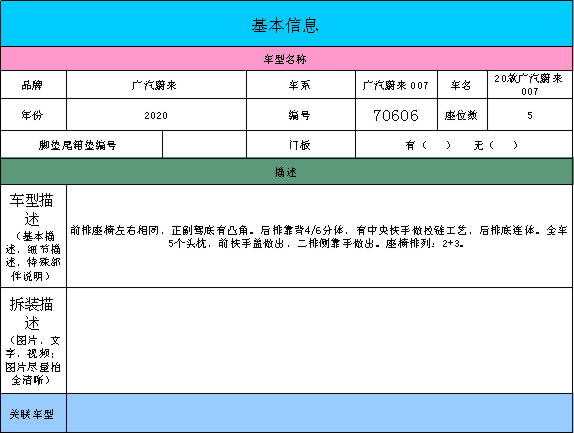
Task: Click the 编号 value 70606
Action: point(396,115)
